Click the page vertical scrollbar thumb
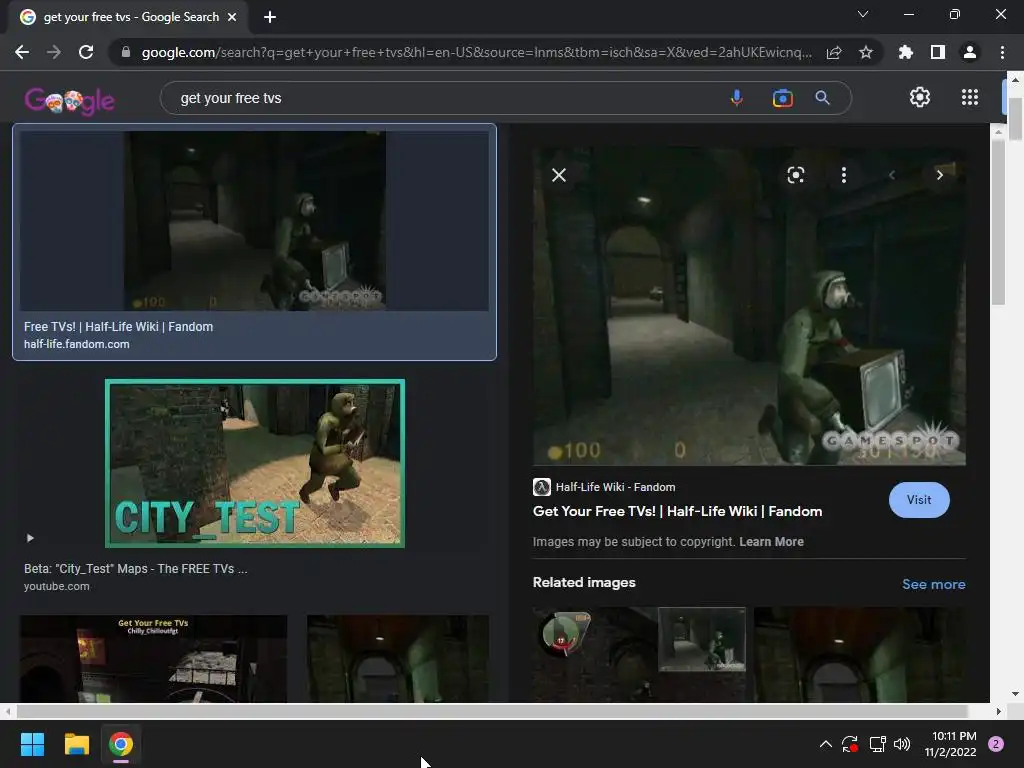The width and height of the screenshot is (1024, 768). click(1015, 118)
